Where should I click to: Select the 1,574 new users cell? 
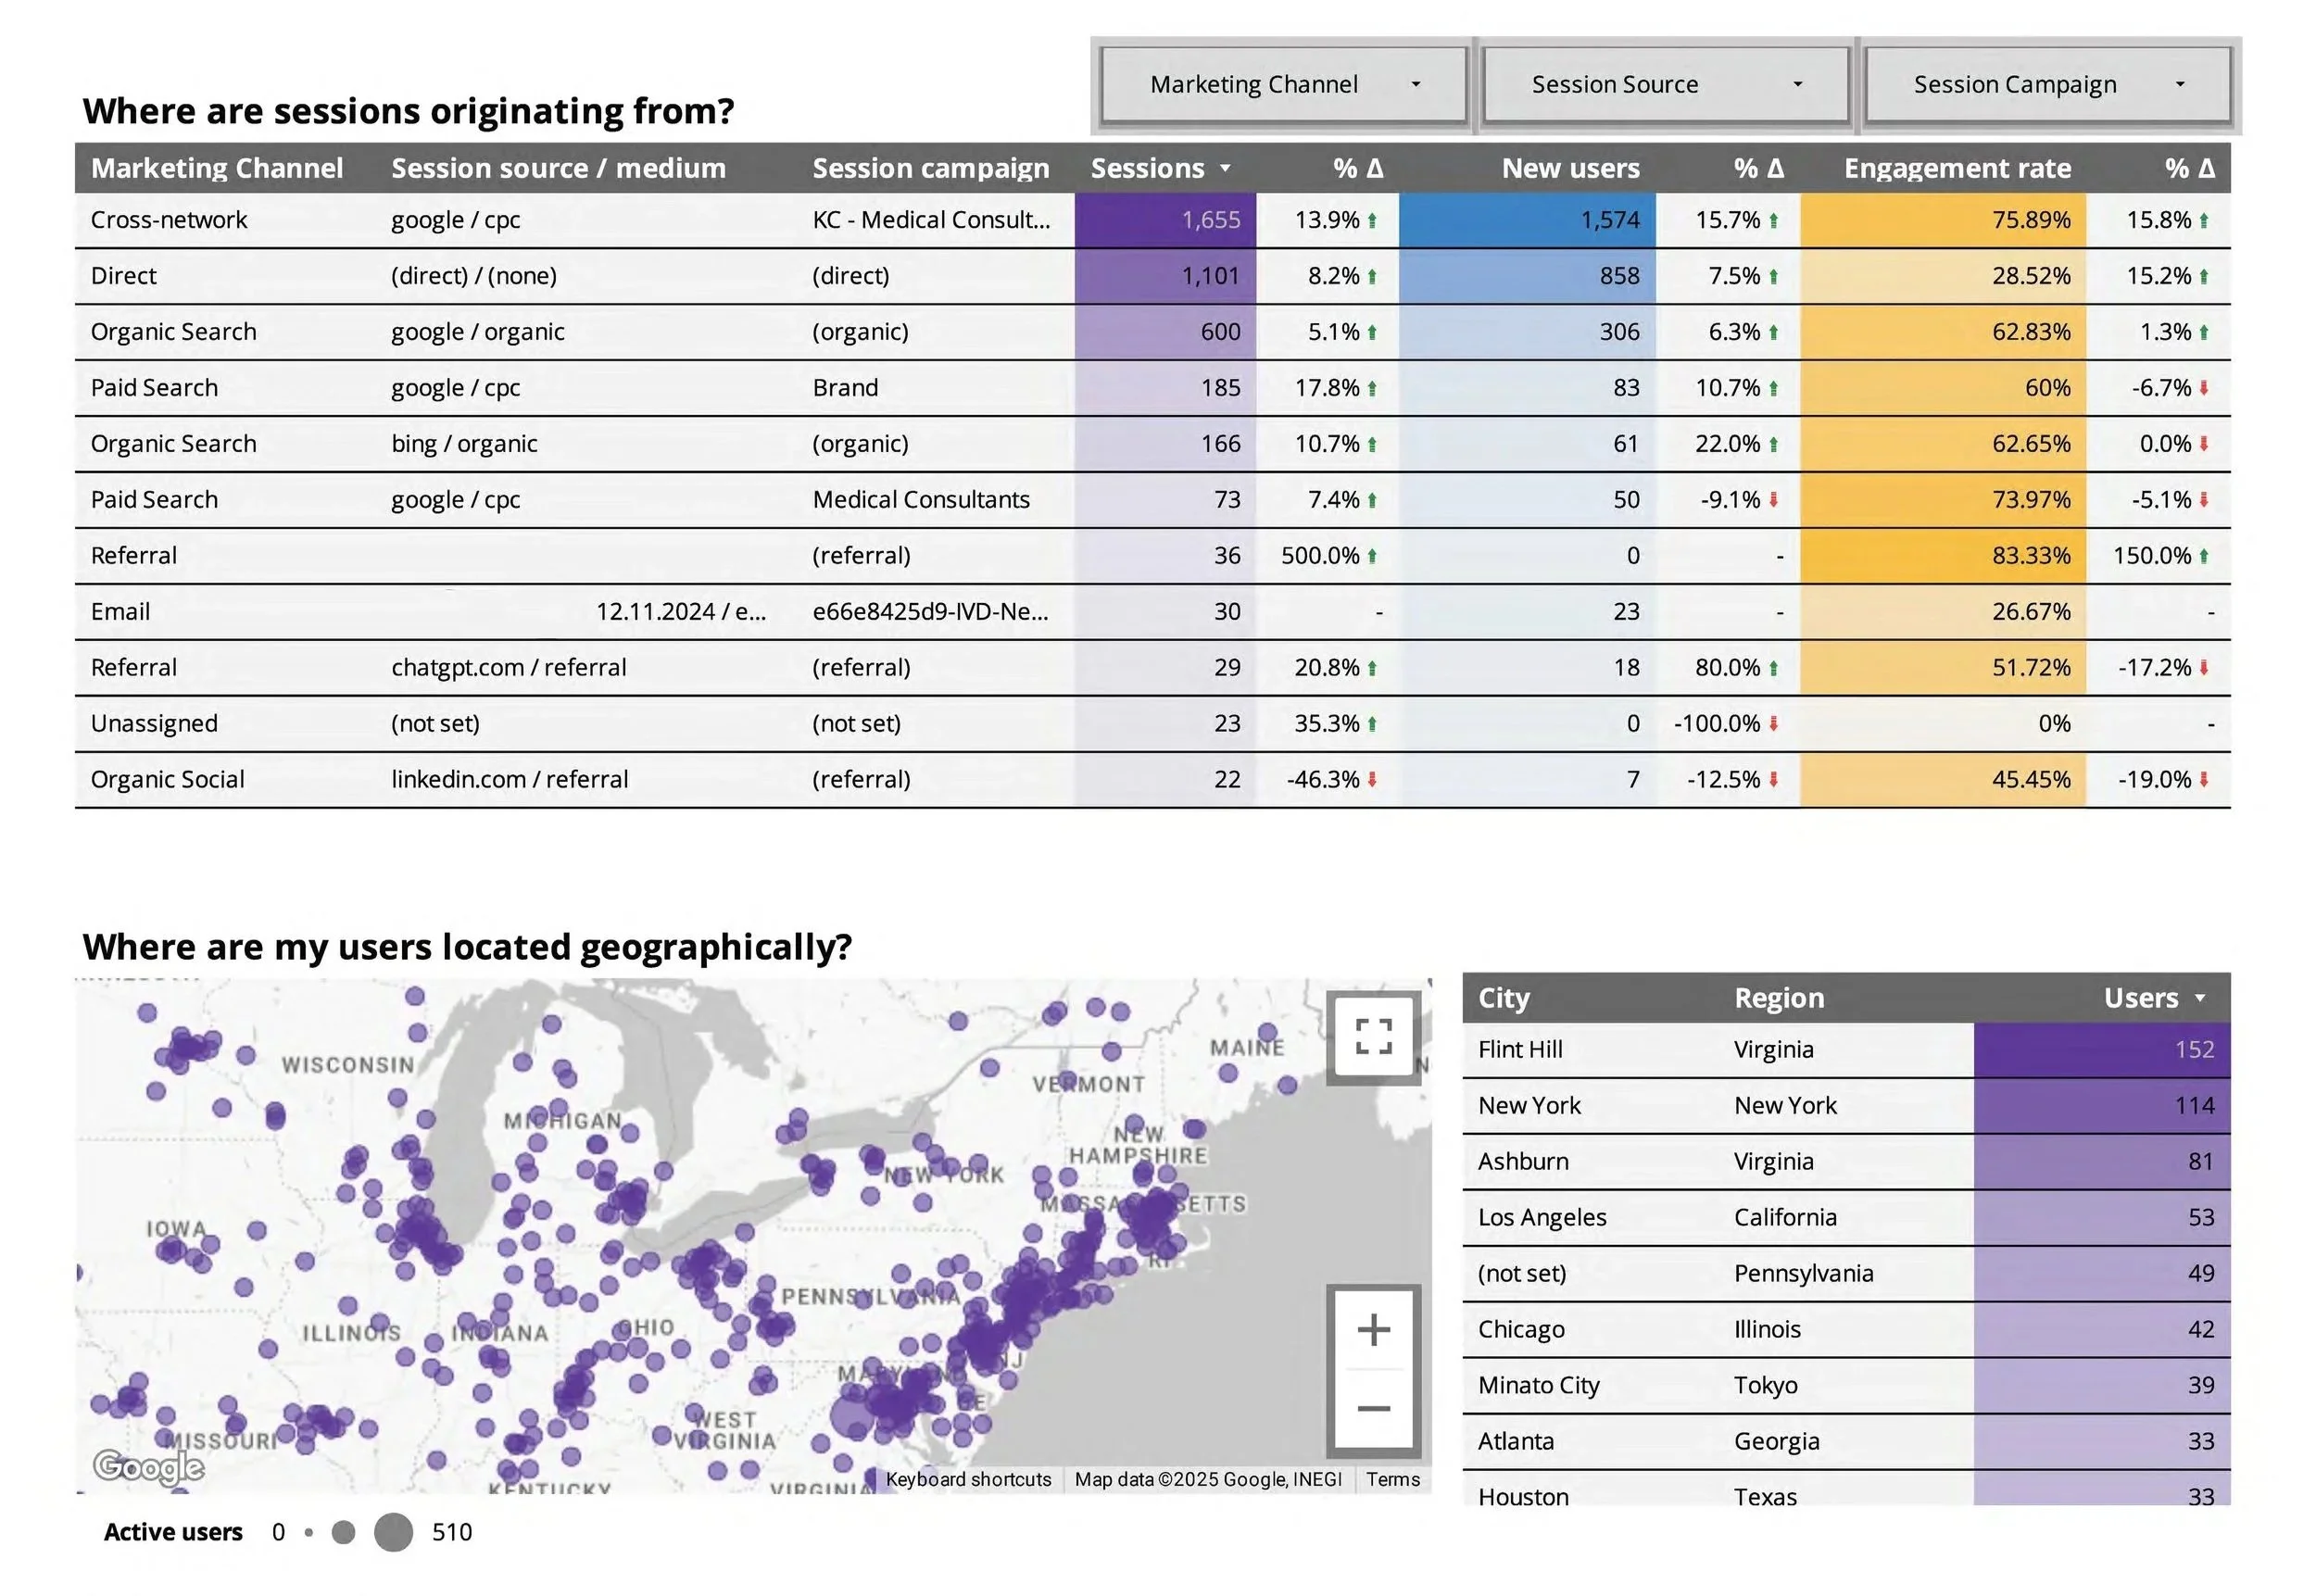[1527, 220]
